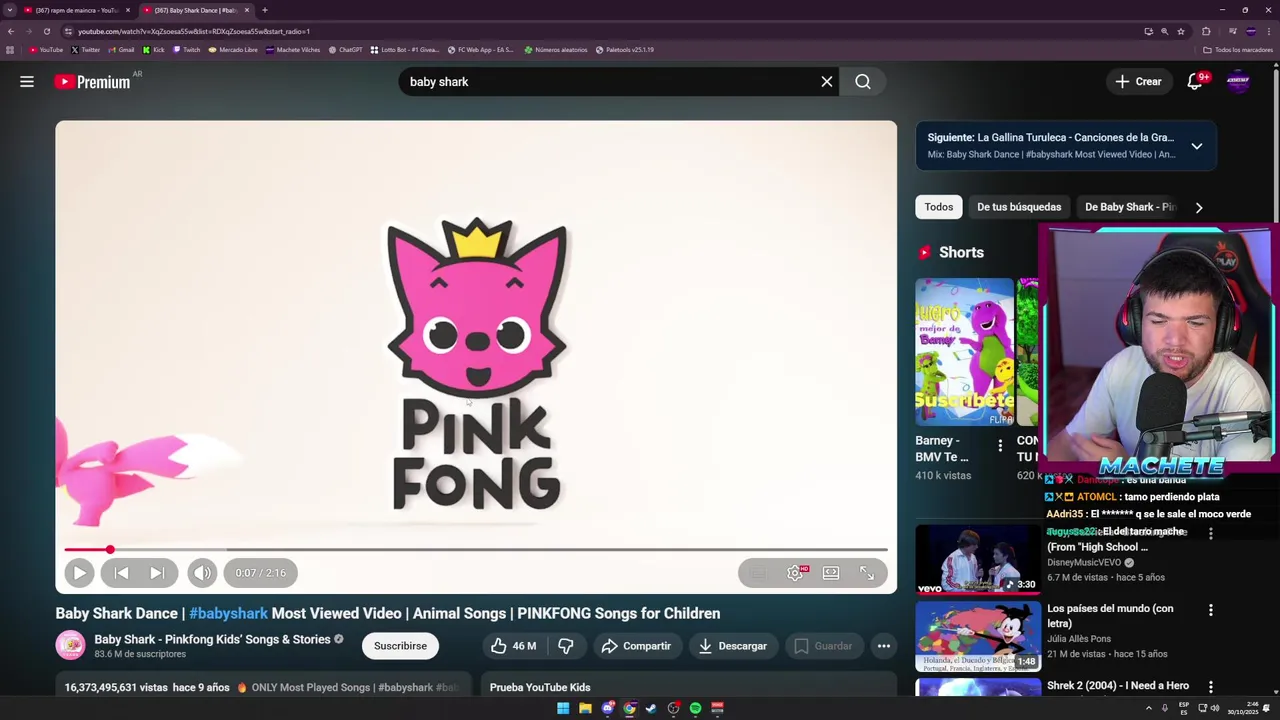Bookmark this page with the star icon
This screenshot has width=1280, height=720.
coord(1181,31)
